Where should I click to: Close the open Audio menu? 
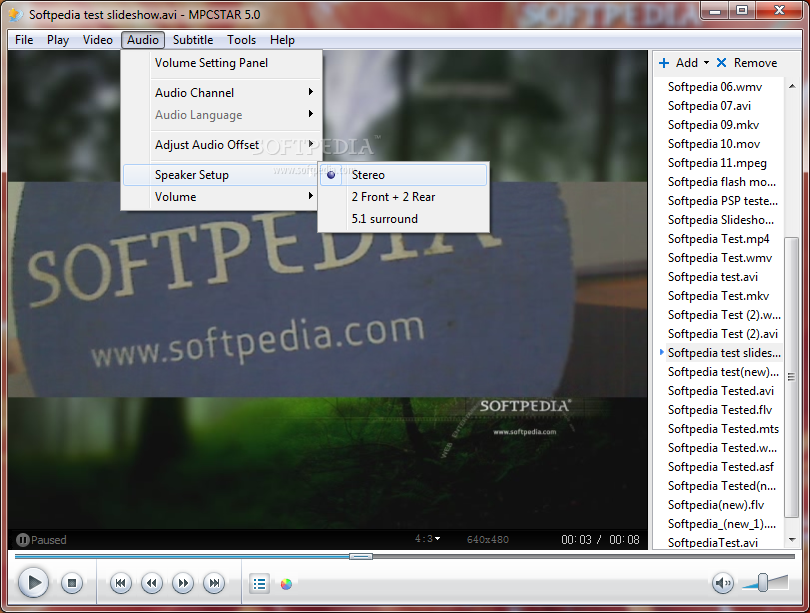pyautogui.click(x=143, y=40)
